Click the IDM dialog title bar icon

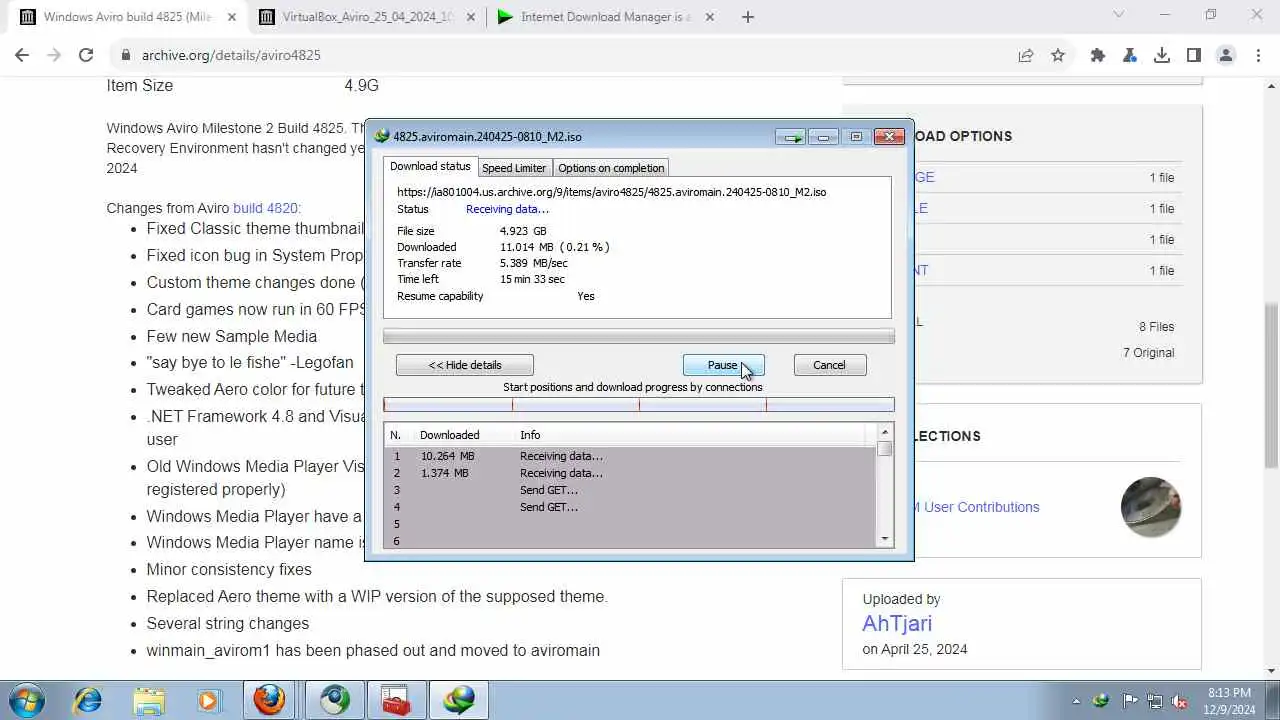click(x=381, y=136)
